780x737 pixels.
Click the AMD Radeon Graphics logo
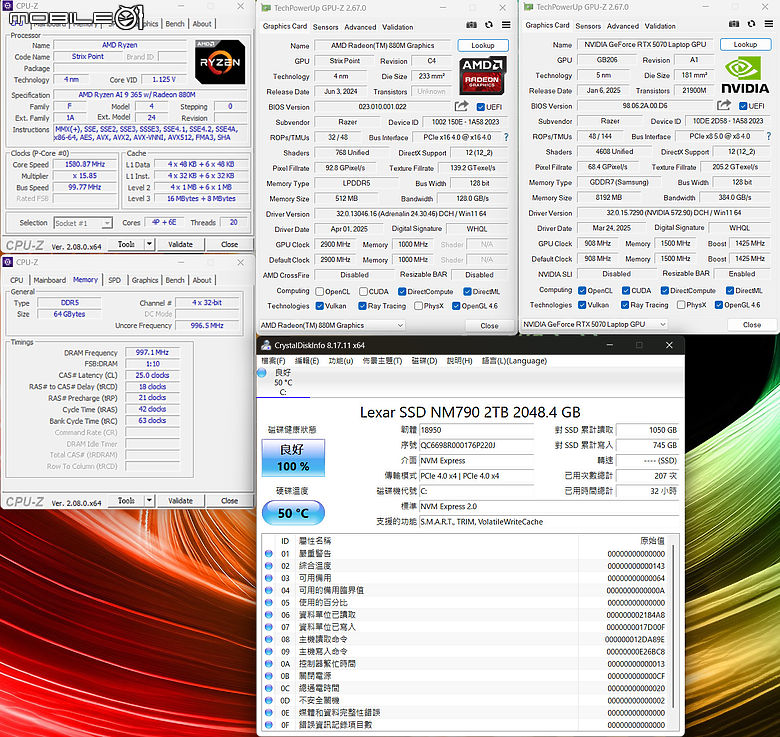tap(482, 75)
